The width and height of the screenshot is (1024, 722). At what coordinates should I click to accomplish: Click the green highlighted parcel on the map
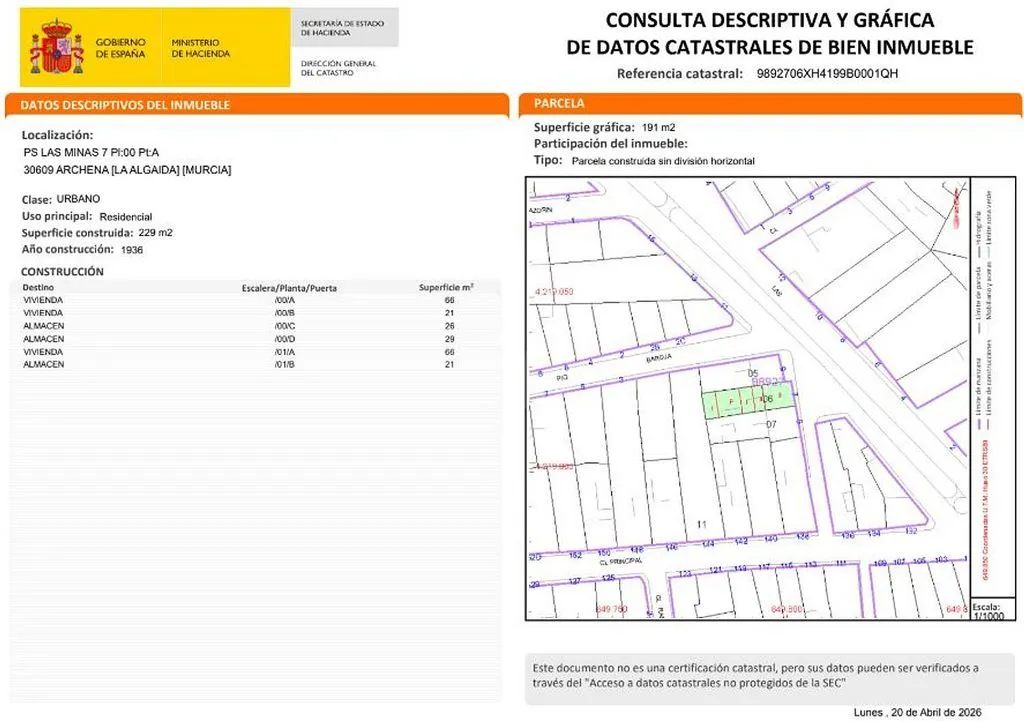click(748, 400)
